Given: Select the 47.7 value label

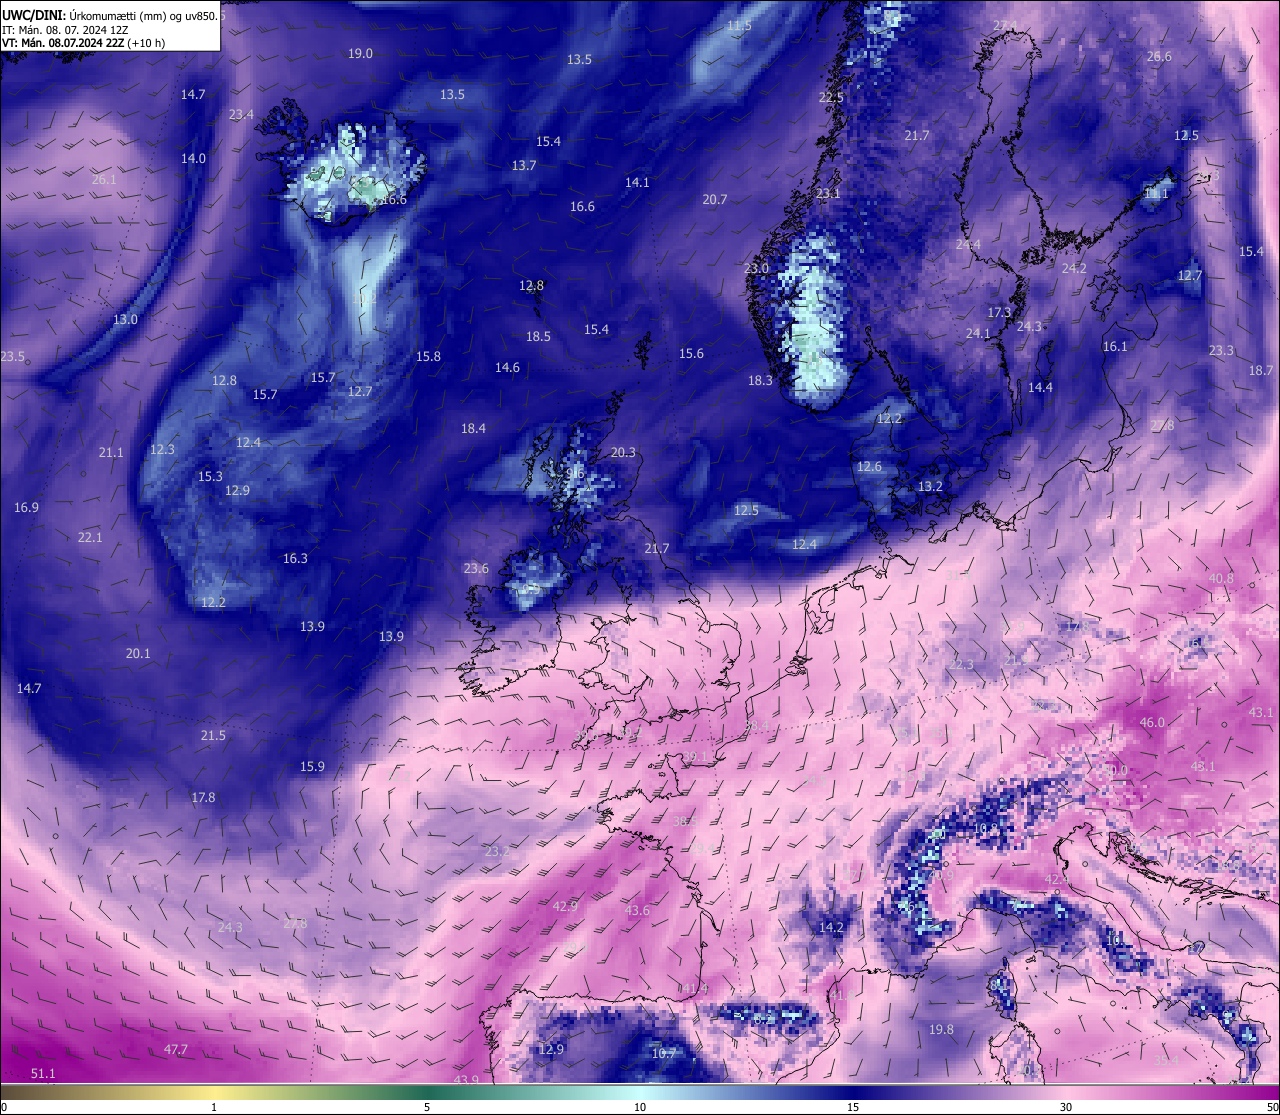Looking at the screenshot, I should (176, 1049).
